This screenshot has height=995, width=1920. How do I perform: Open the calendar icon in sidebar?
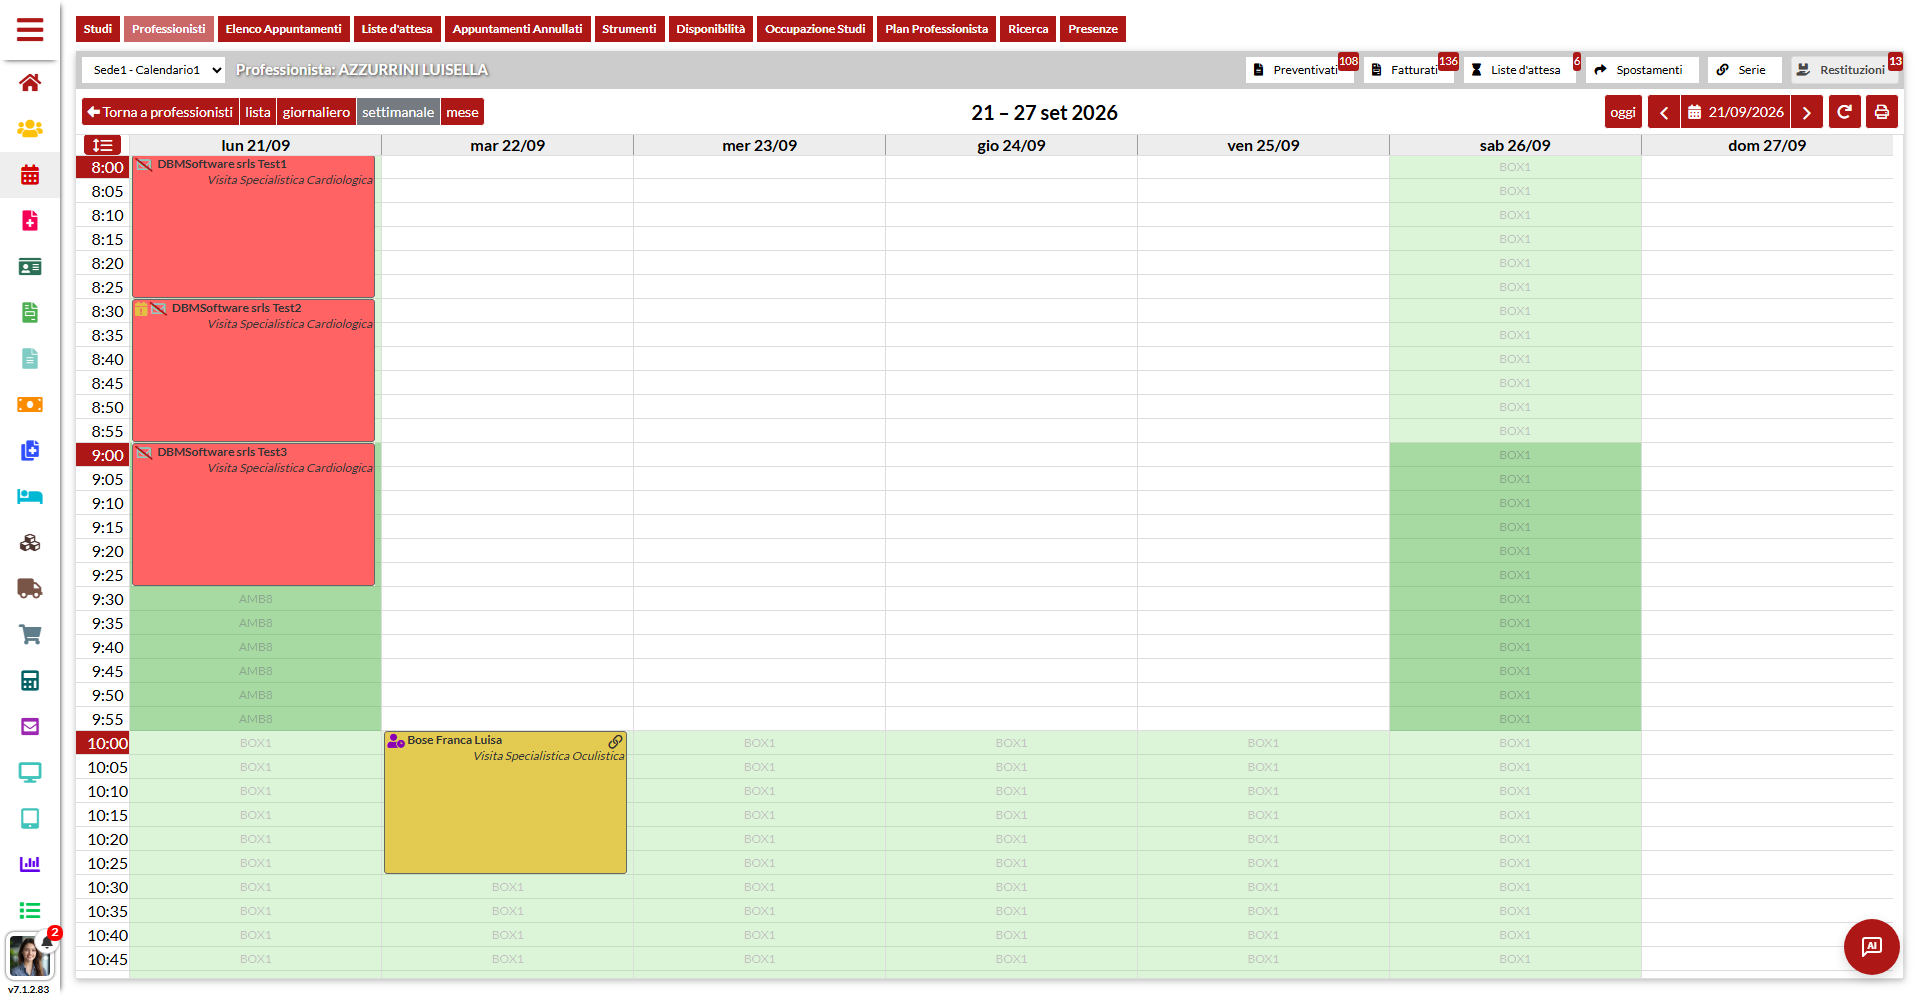coord(30,175)
